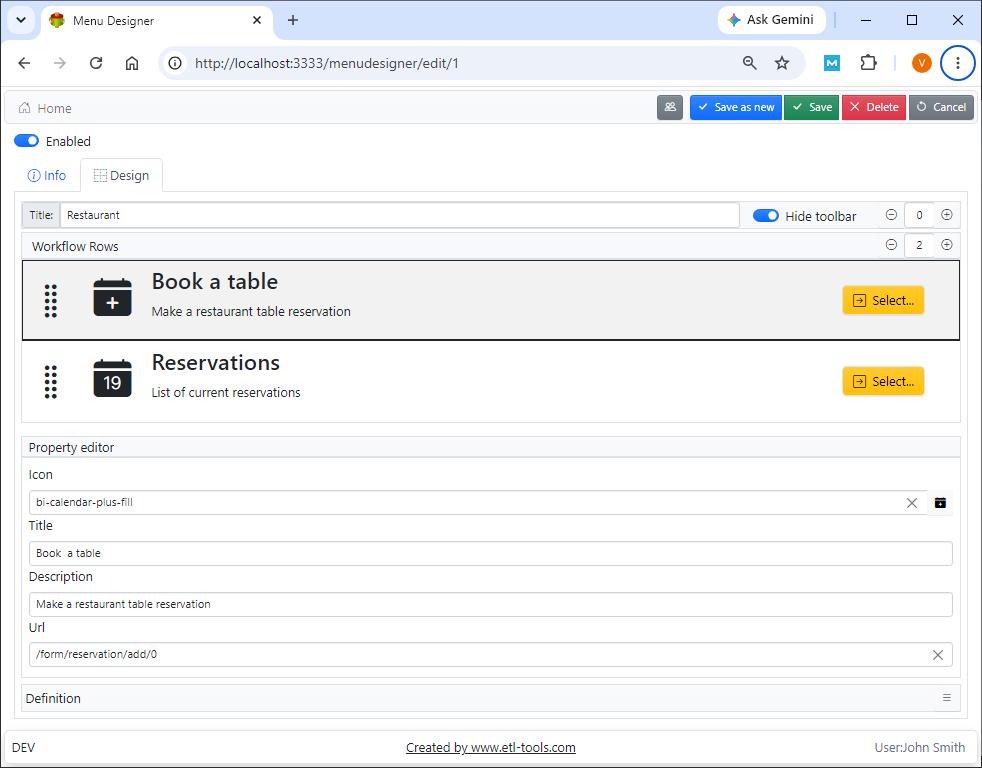Open the Created by www.etl-tools.com link
The image size is (982, 768).
490,747
